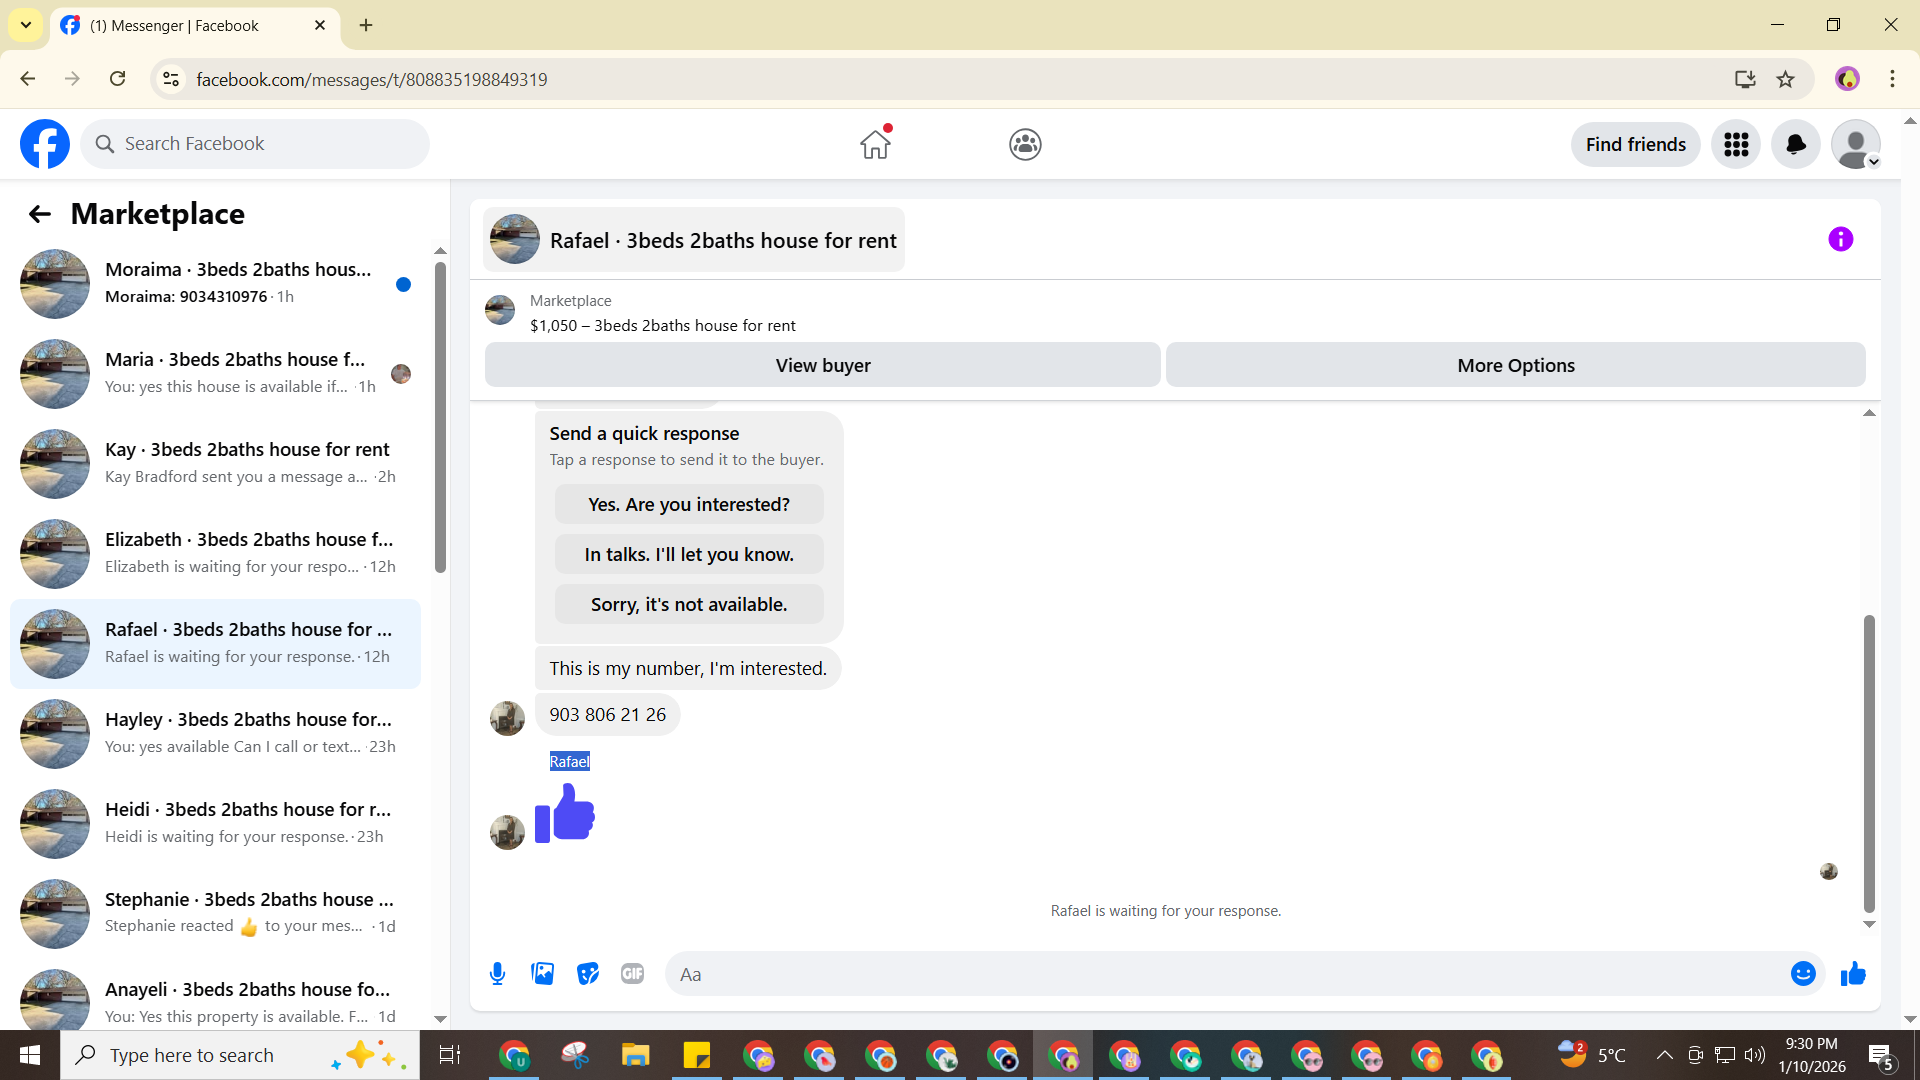Go back from Marketplace chats list

coord(39,214)
